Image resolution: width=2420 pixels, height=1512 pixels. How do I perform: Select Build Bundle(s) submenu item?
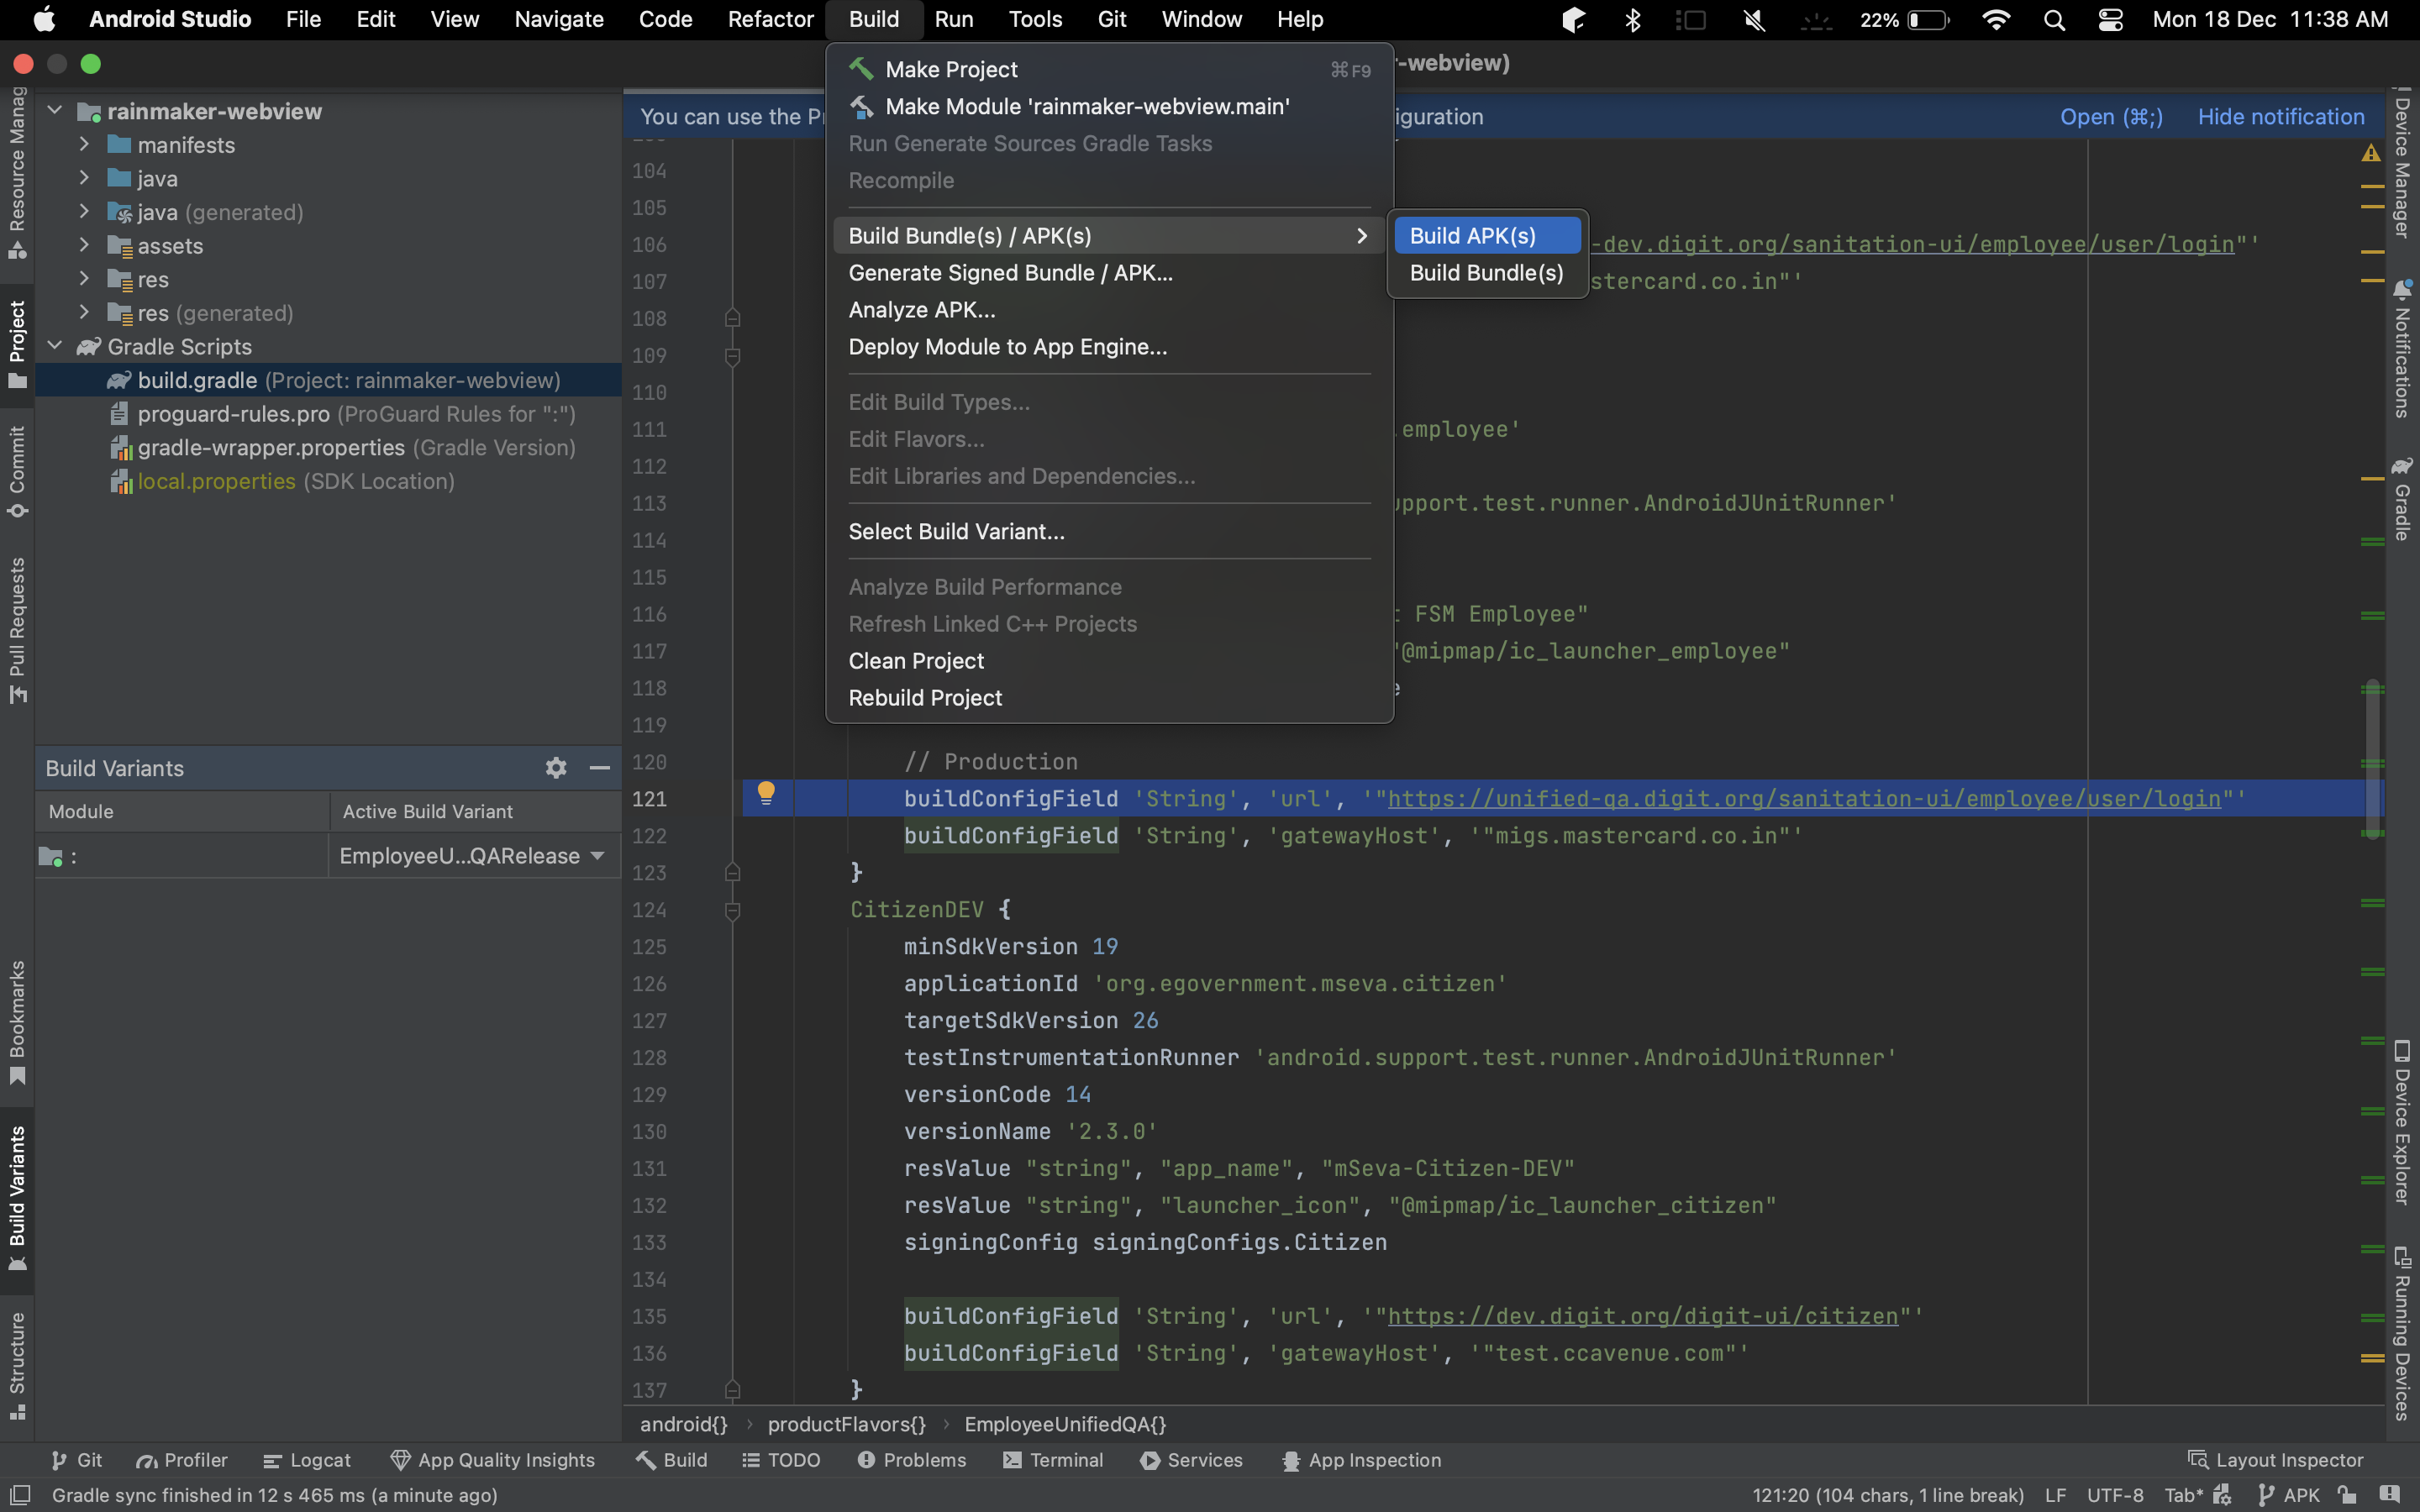coord(1487,273)
